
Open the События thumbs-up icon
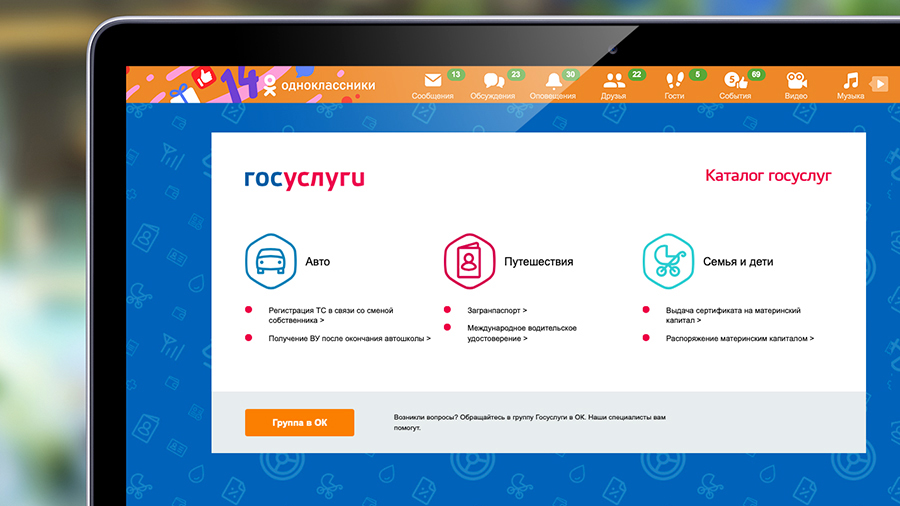pyautogui.click(x=735, y=80)
